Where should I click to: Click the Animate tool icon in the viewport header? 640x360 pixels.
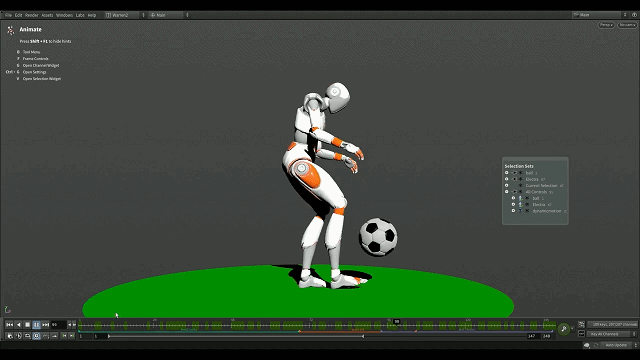tap(11, 30)
